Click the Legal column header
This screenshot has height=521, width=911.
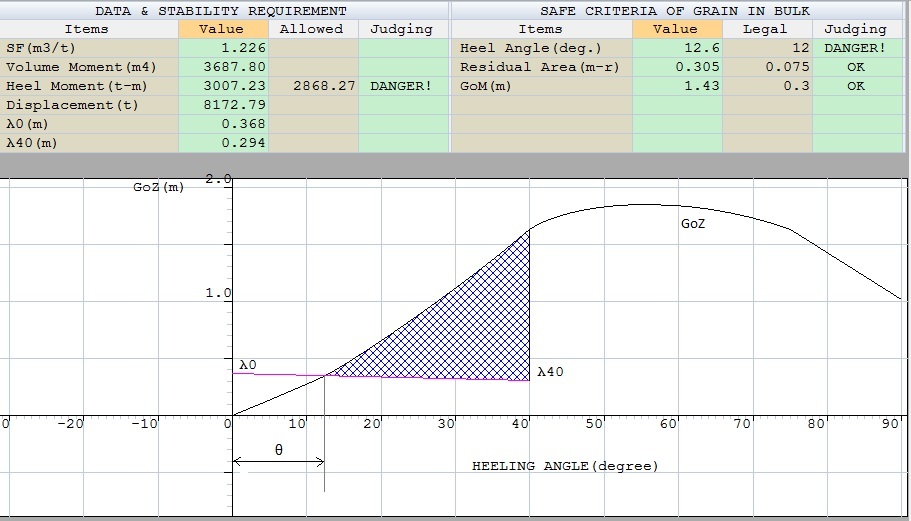[767, 29]
